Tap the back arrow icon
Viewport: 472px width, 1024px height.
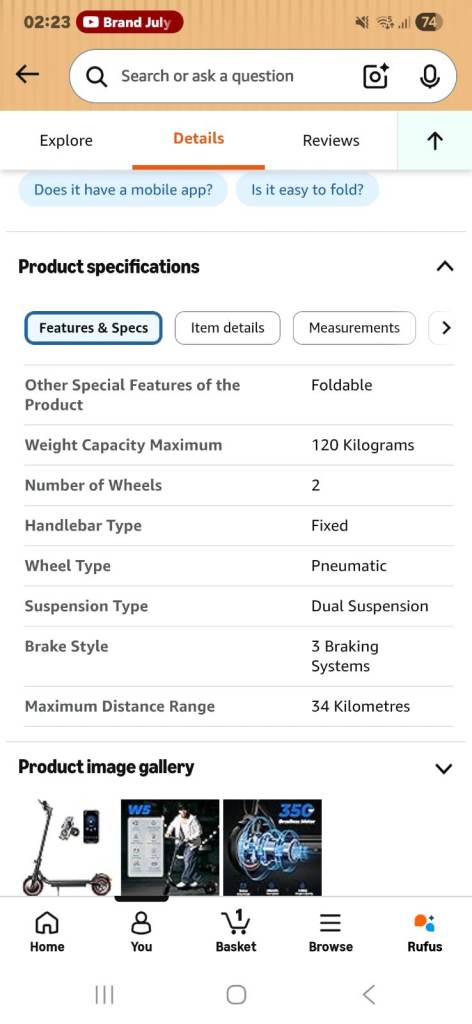tap(27, 75)
